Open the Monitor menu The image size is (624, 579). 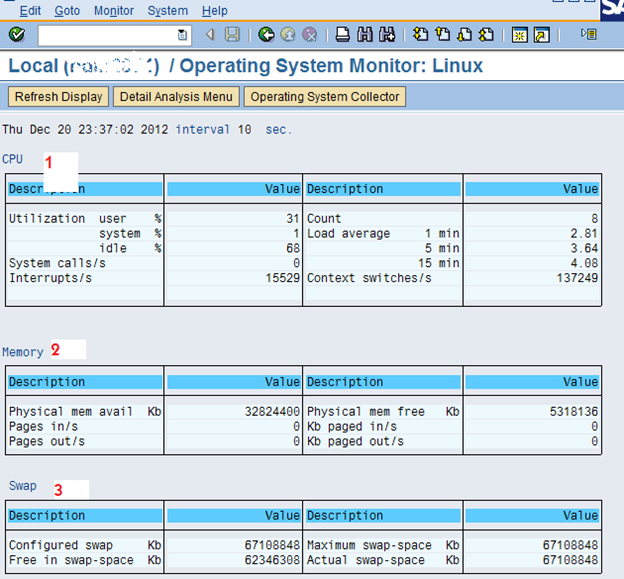[114, 11]
